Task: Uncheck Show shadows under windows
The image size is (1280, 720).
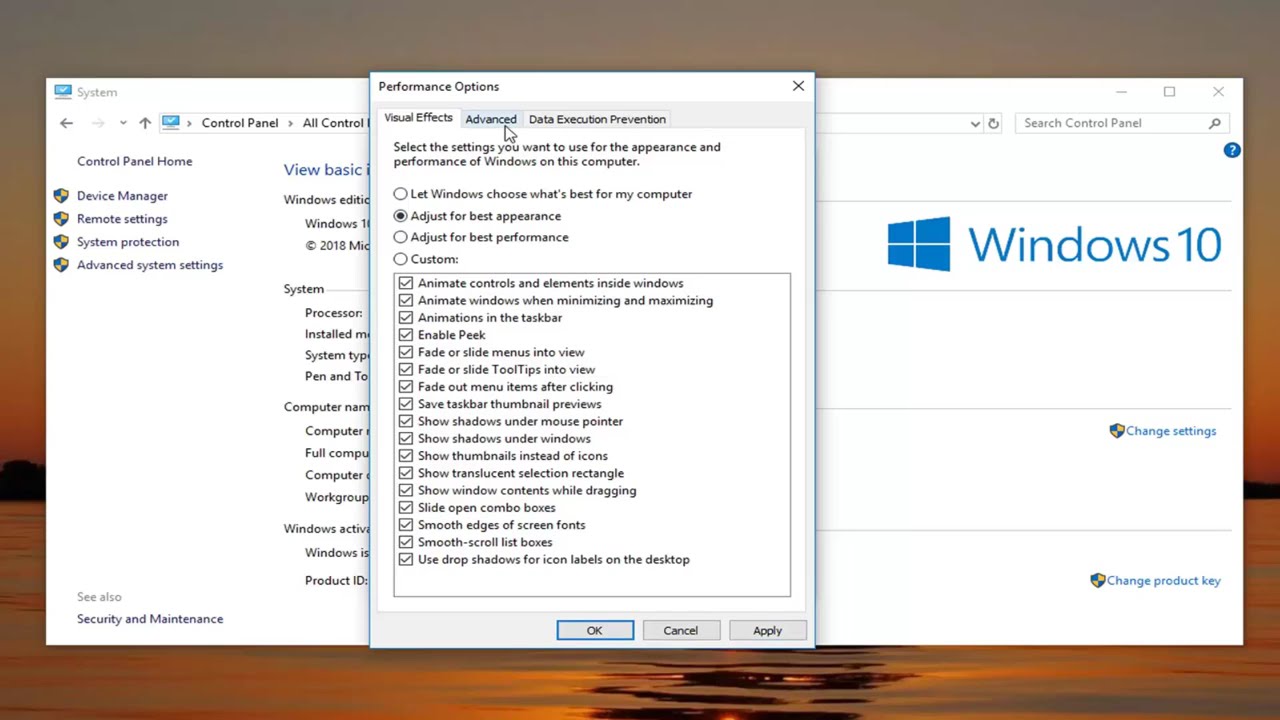Action: pos(406,438)
